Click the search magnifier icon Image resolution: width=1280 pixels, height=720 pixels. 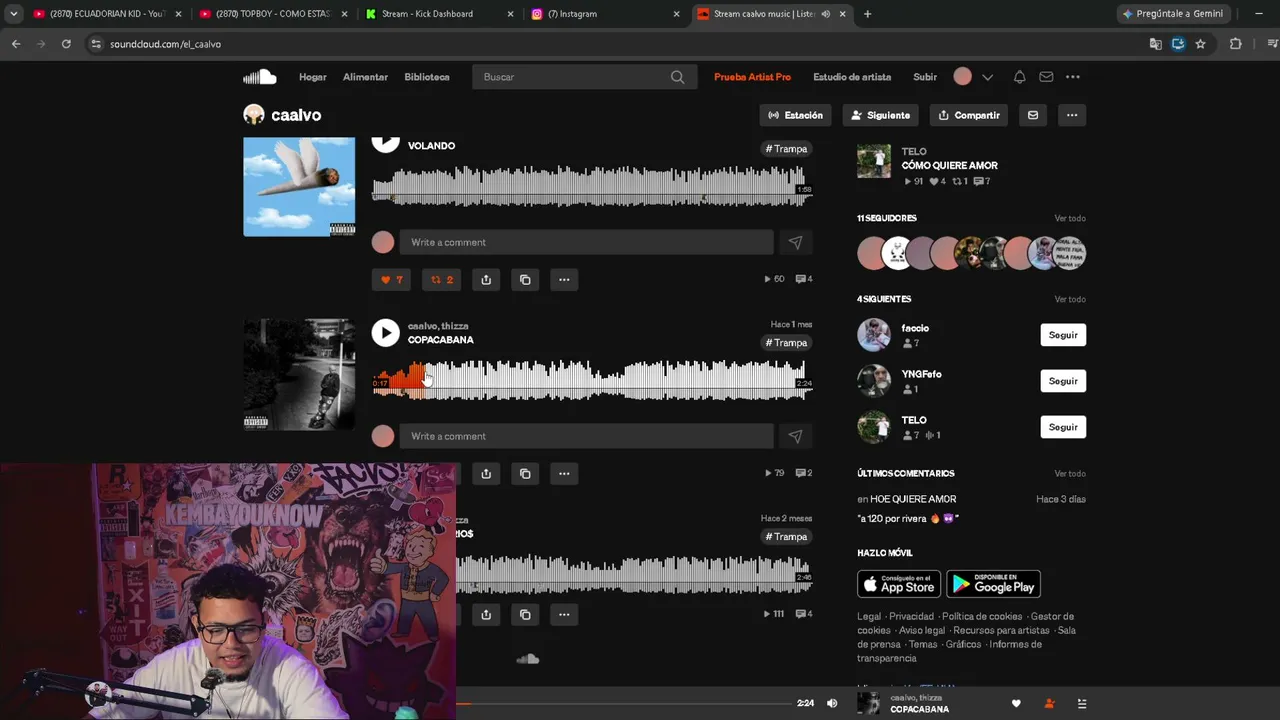coord(677,77)
